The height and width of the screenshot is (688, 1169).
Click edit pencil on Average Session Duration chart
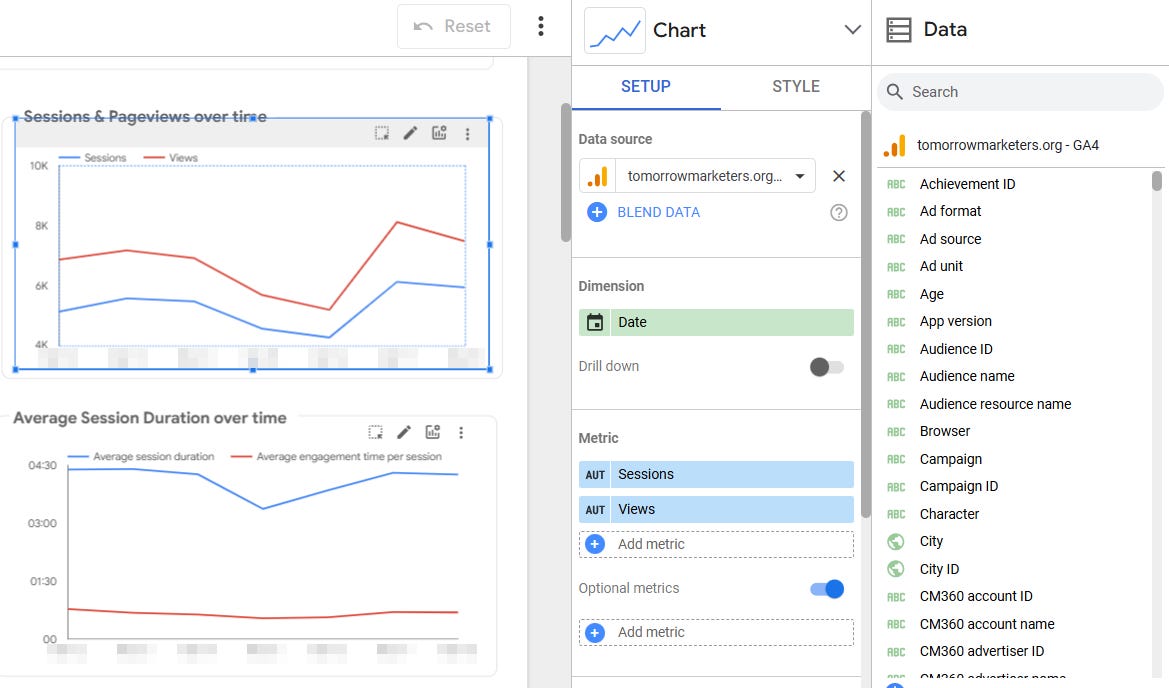coord(403,432)
